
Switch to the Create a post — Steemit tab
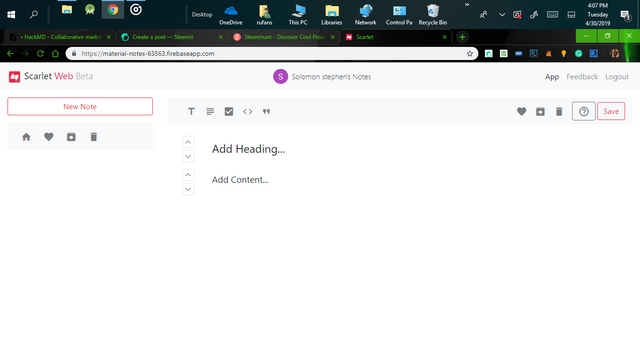(171, 37)
